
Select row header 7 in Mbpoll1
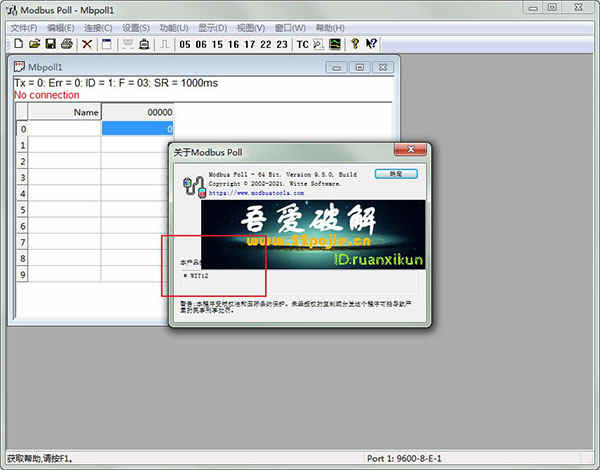(x=23, y=242)
